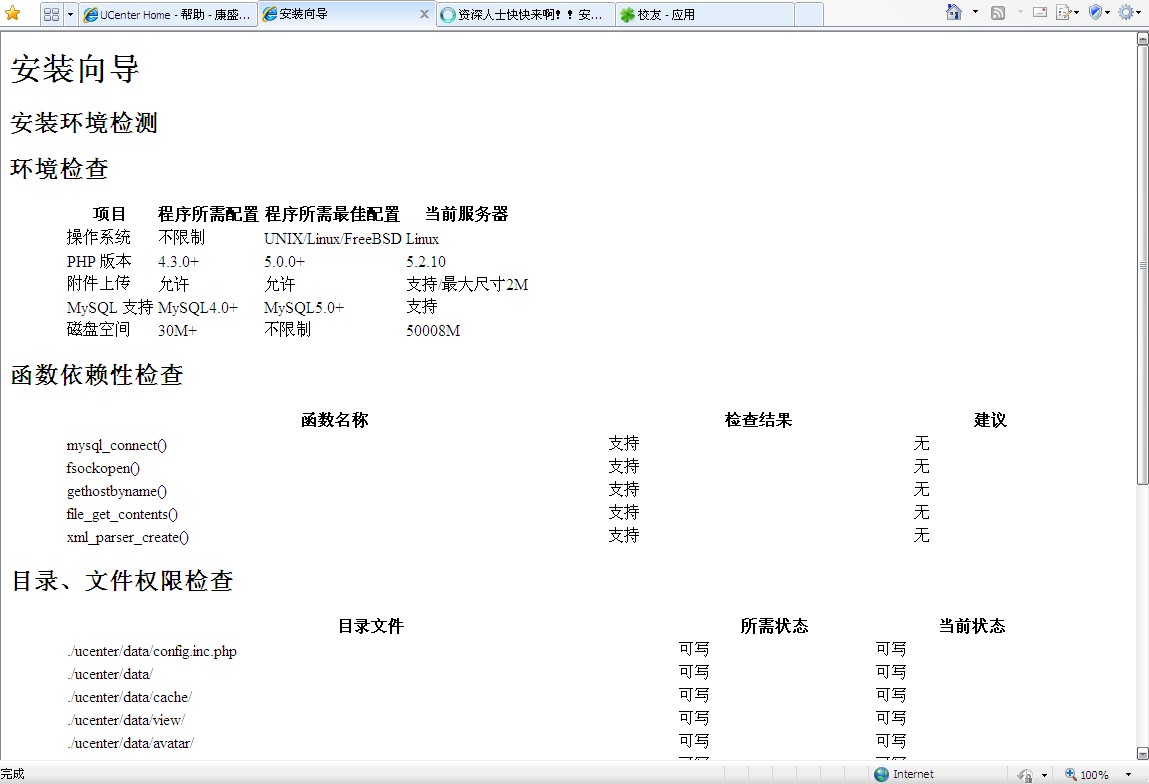Expand the Page menu dropdown arrow
The image size is (1149, 784).
(1076, 12)
